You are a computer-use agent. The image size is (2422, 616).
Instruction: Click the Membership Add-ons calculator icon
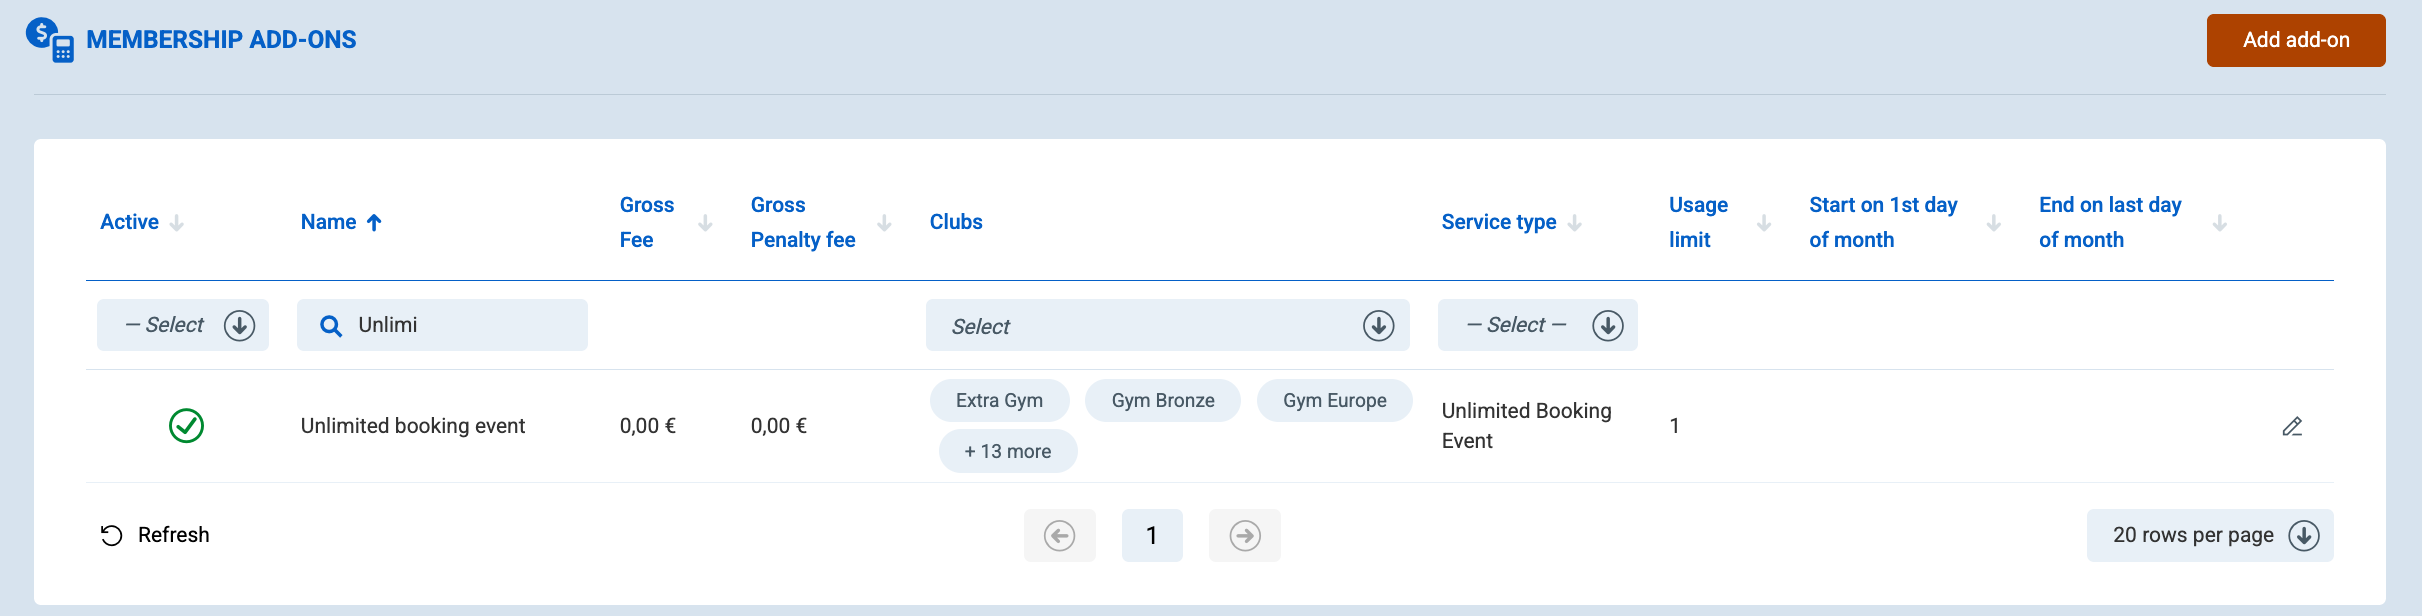[x=50, y=40]
